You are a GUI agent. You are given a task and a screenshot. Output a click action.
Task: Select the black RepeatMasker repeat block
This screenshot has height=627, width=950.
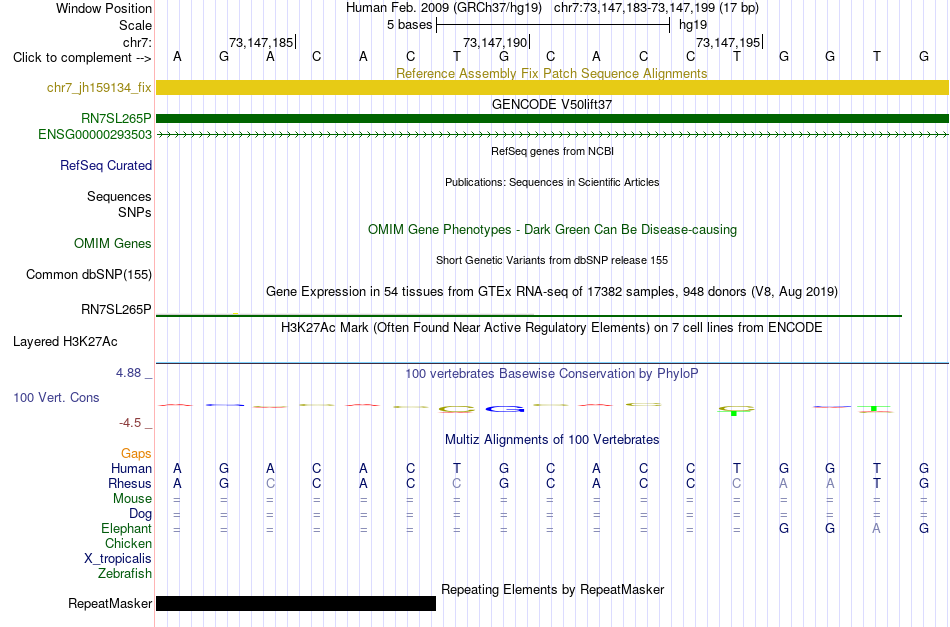(296, 603)
